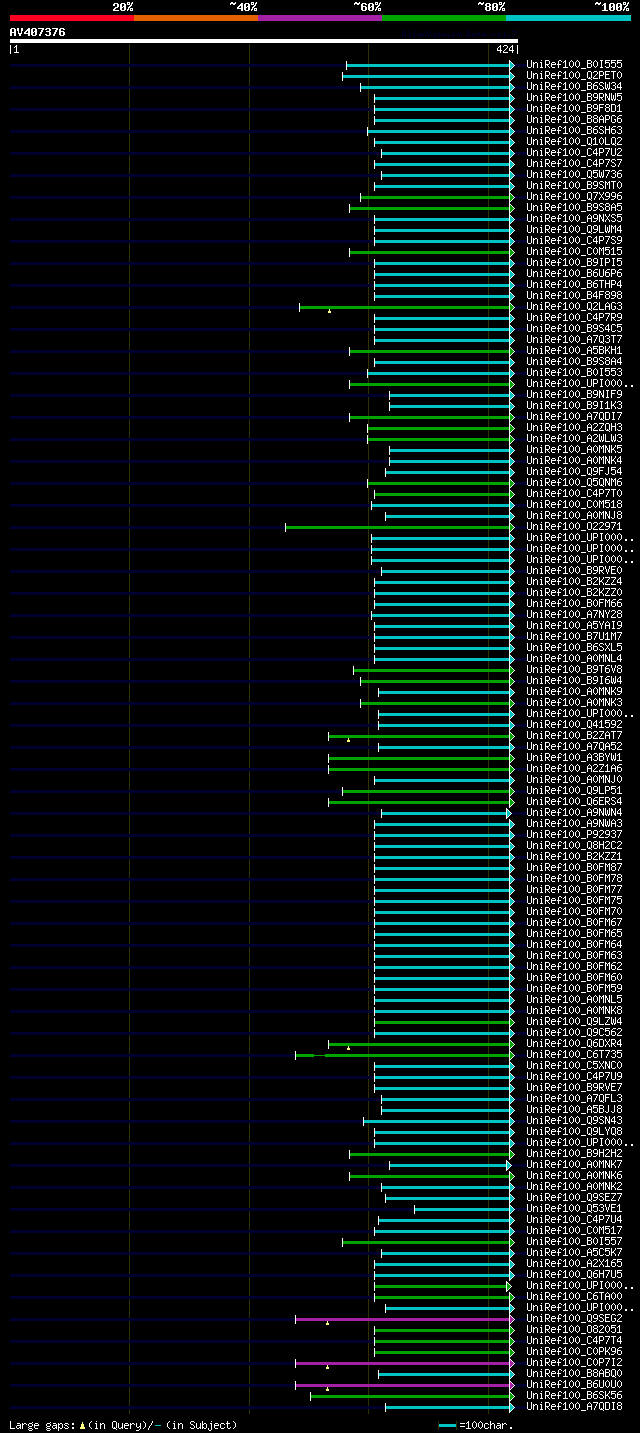The height and width of the screenshot is (1433, 640).
Task: Open the query sequence AV407376 title
Action: pyautogui.click(x=38, y=32)
